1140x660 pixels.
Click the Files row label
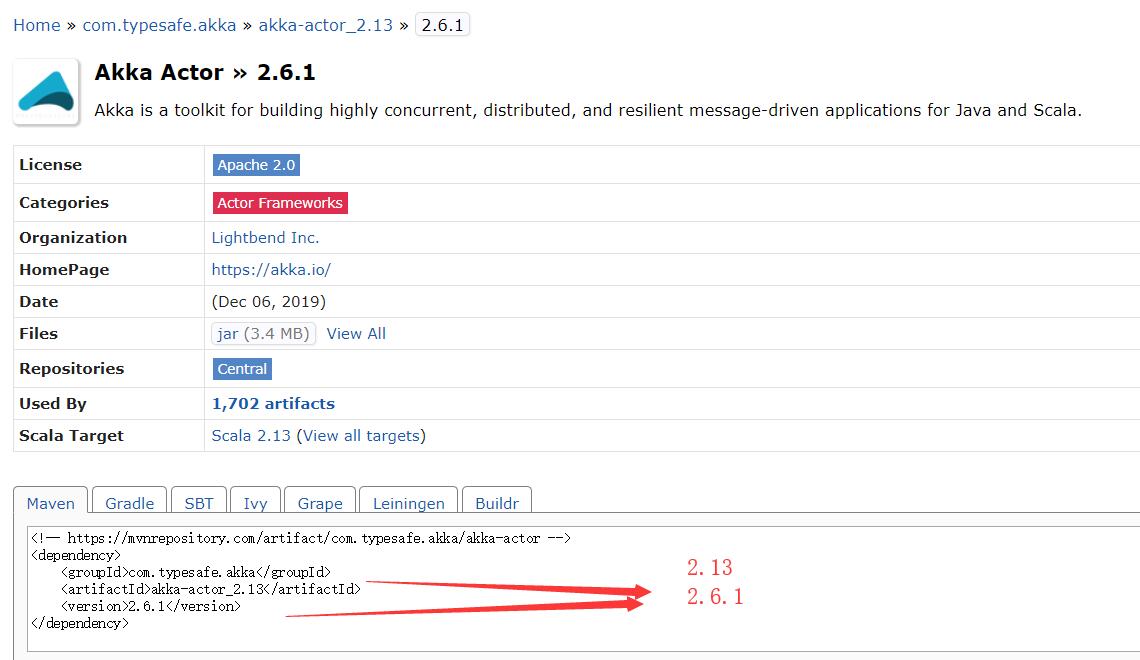click(39, 334)
